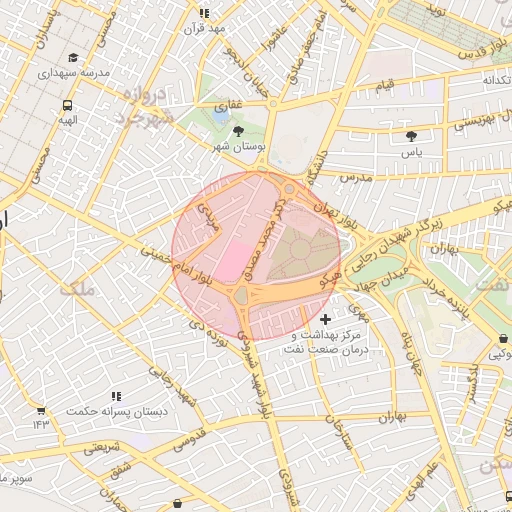Select the ملک neighborhood label
This screenshot has width=512, height=512.
(x=77, y=289)
